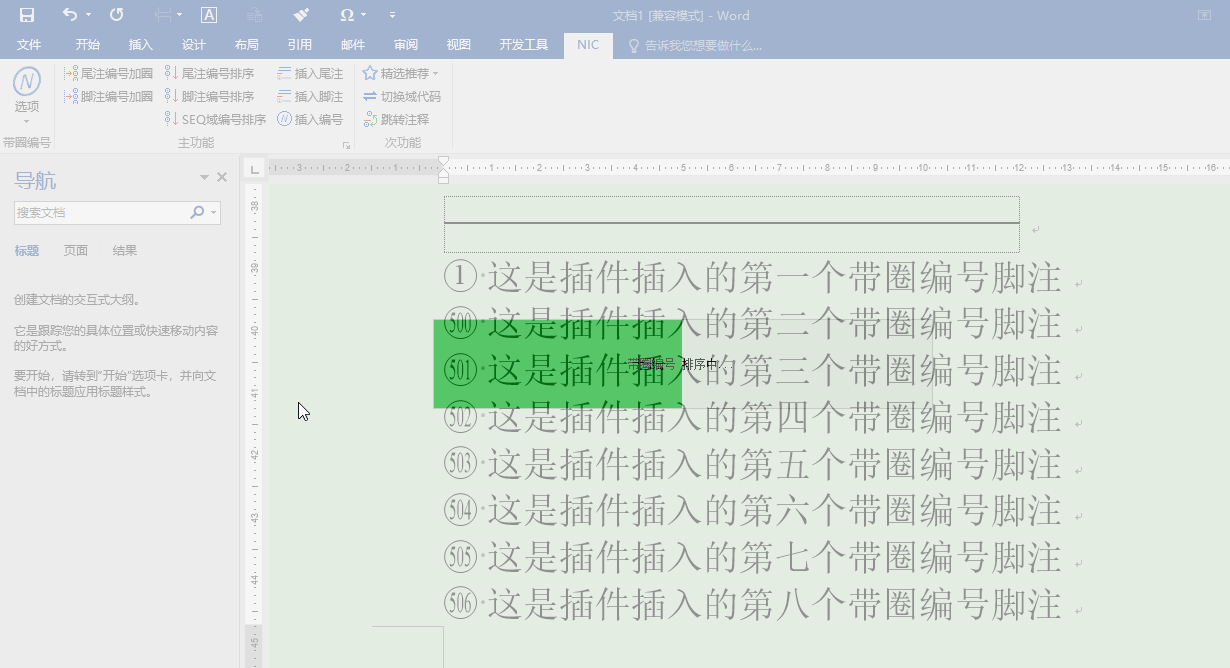Screen dimensions: 1230x668
Task: Close the 导航 navigation pane
Action: pyautogui.click(x=222, y=177)
